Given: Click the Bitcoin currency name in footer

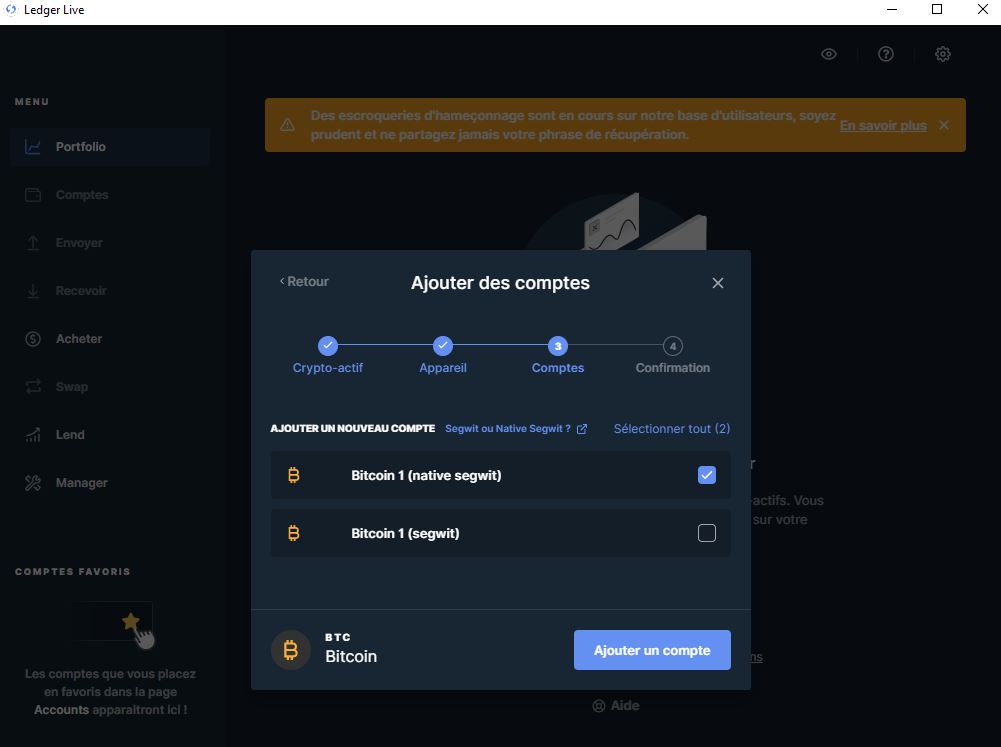Looking at the screenshot, I should pyautogui.click(x=351, y=657).
